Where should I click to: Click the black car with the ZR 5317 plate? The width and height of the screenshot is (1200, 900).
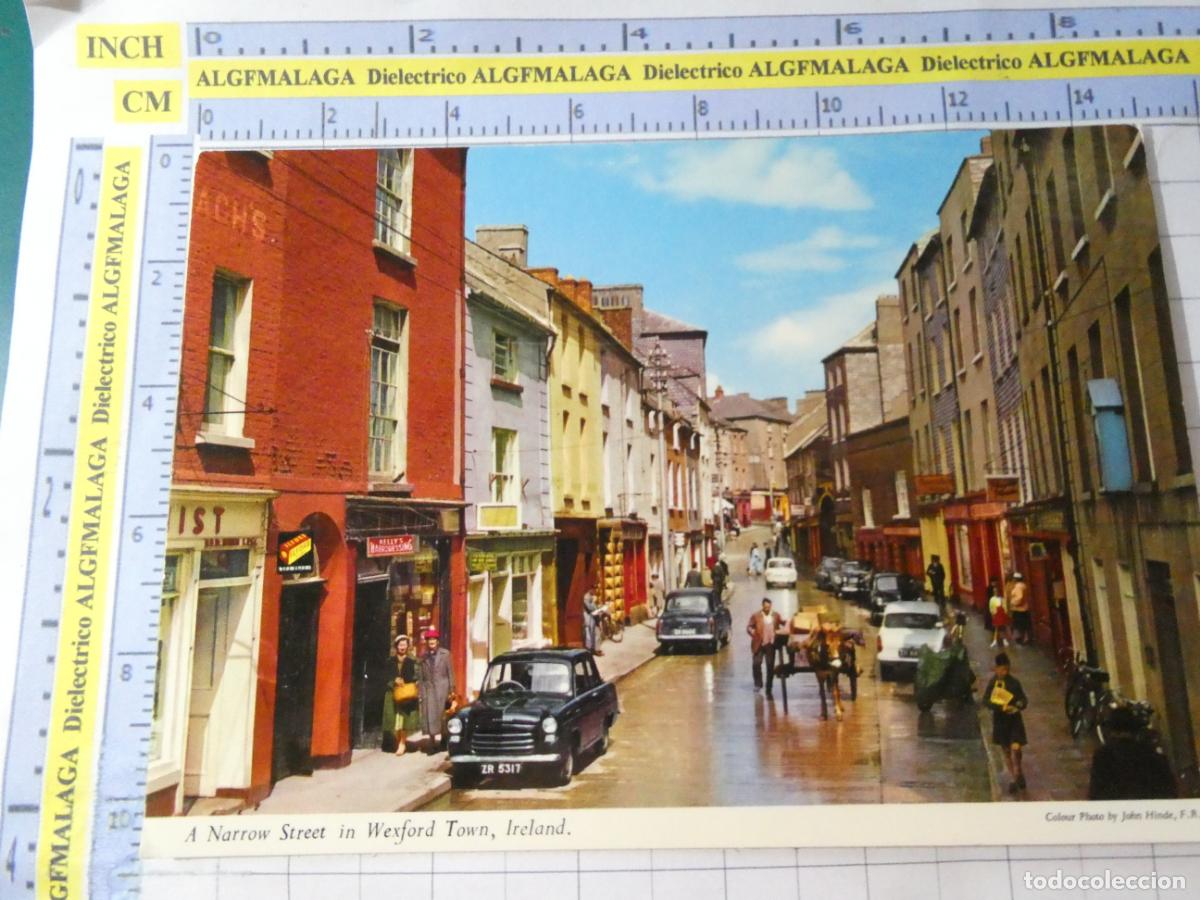[532, 714]
